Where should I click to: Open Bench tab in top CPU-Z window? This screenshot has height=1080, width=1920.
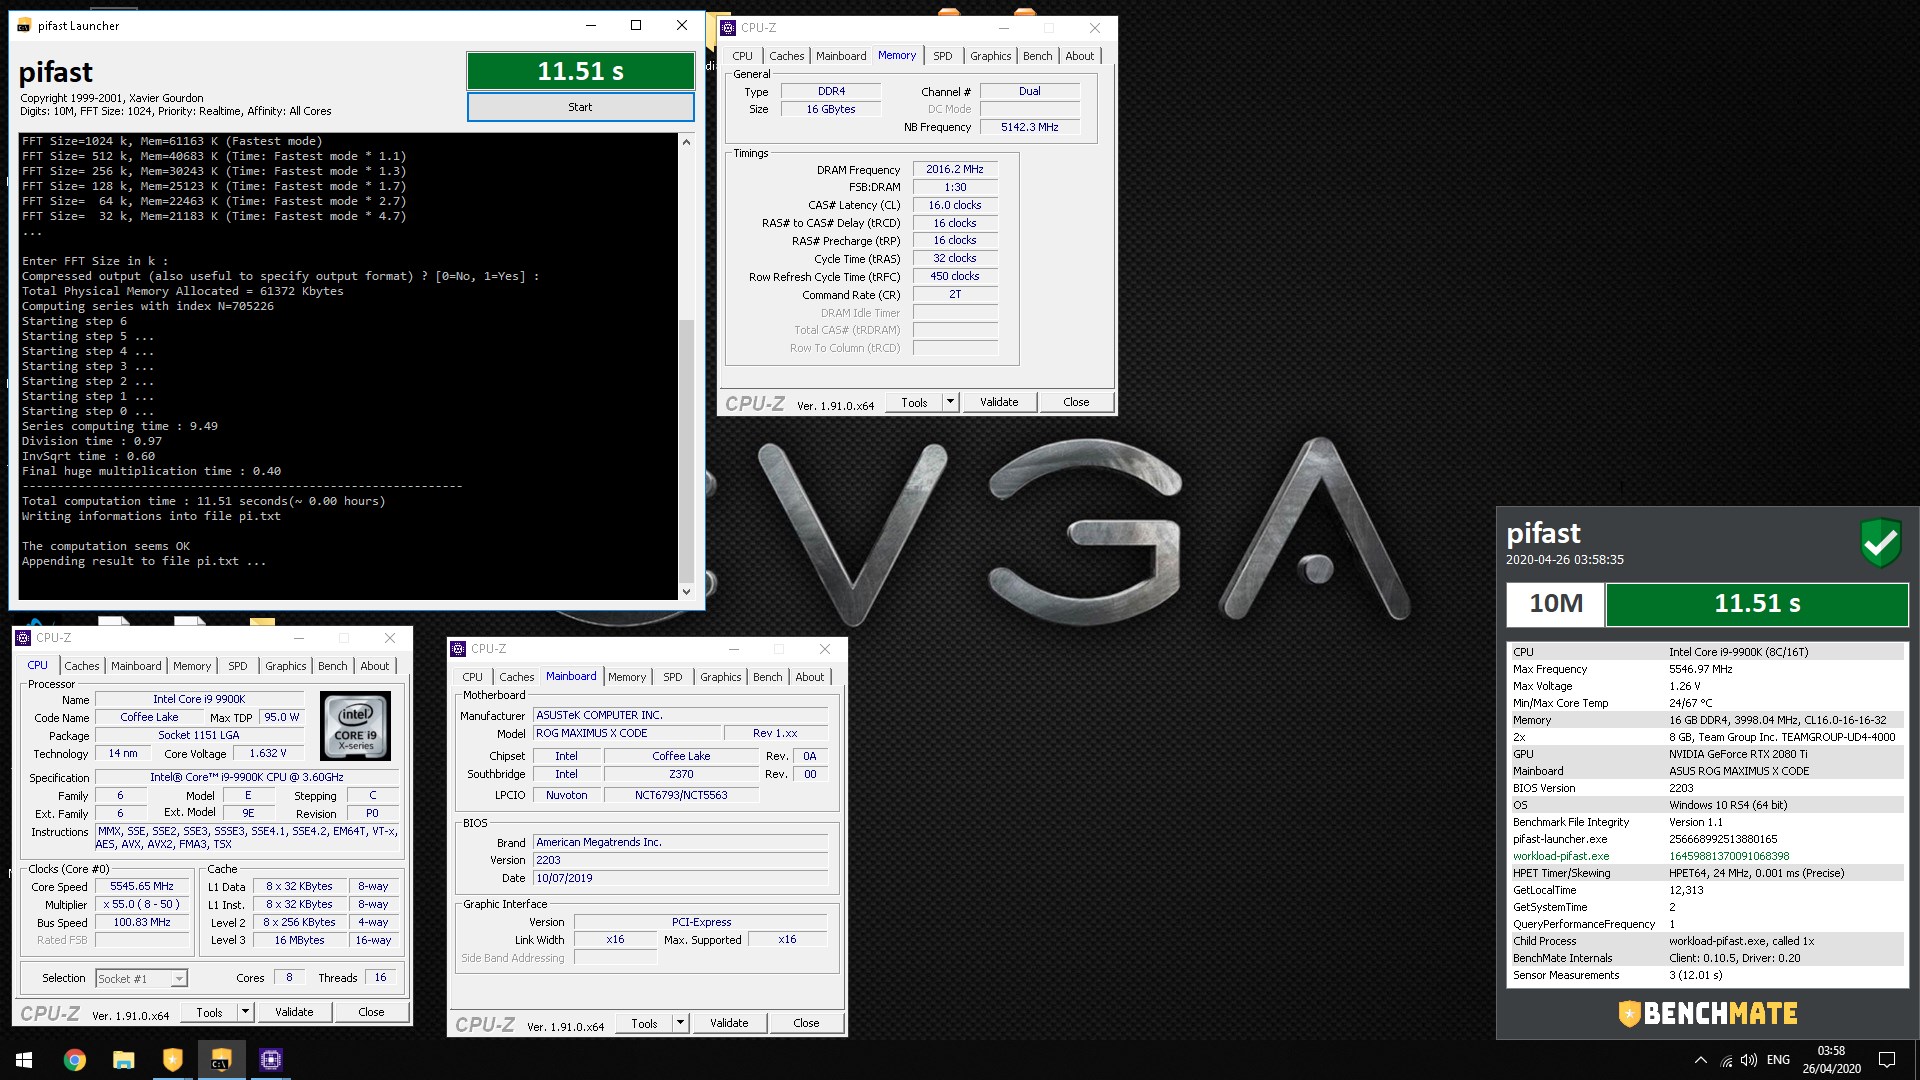coord(1037,56)
